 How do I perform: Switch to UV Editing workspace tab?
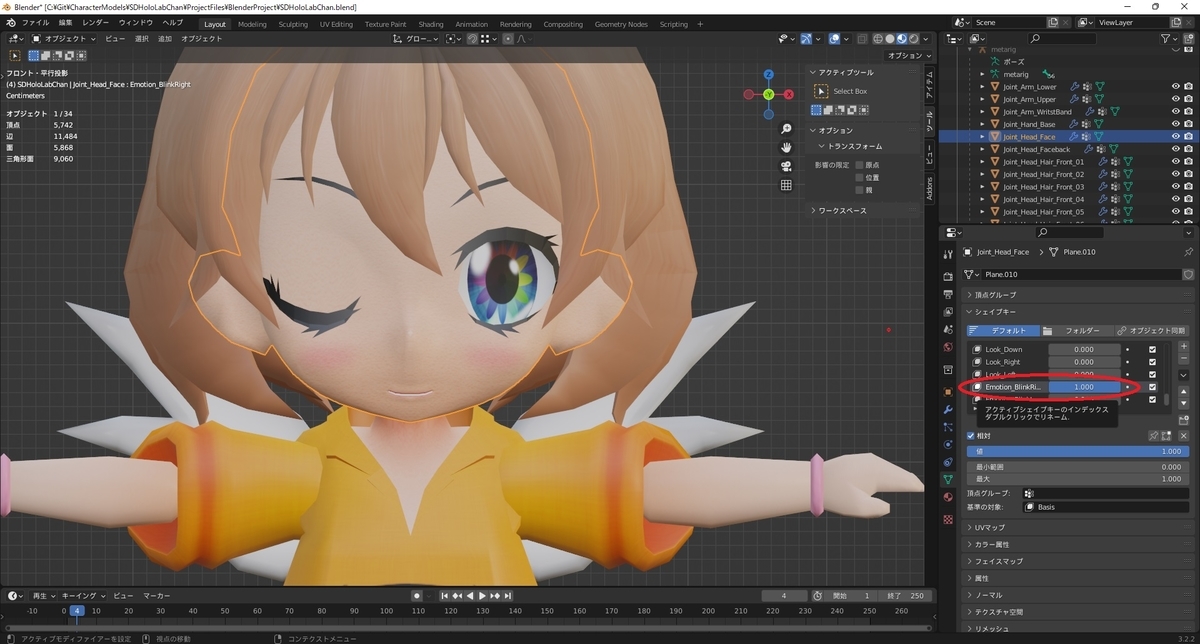[336, 24]
